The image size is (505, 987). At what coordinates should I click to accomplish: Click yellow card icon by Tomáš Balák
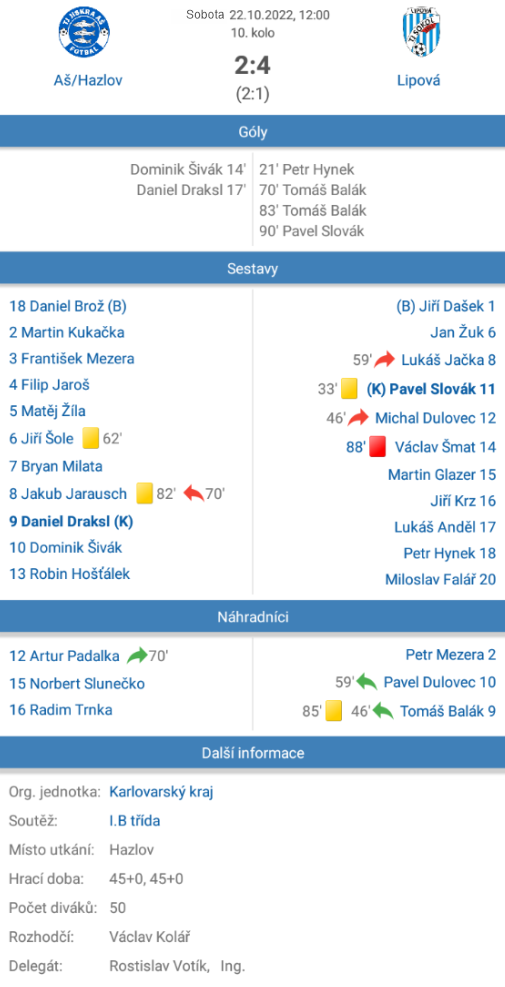333,711
